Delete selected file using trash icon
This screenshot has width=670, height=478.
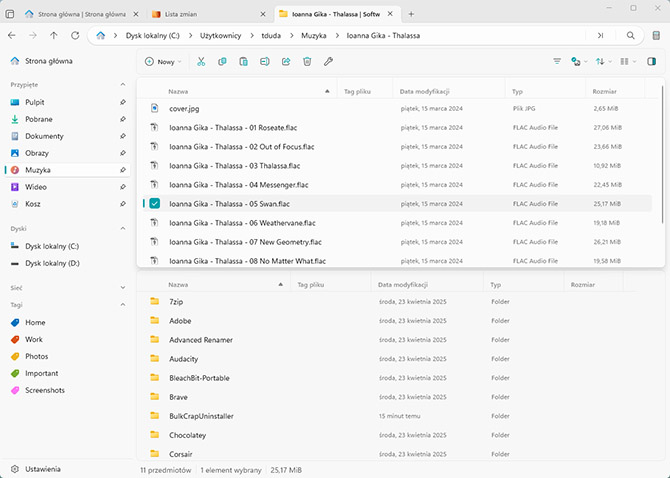(307, 62)
